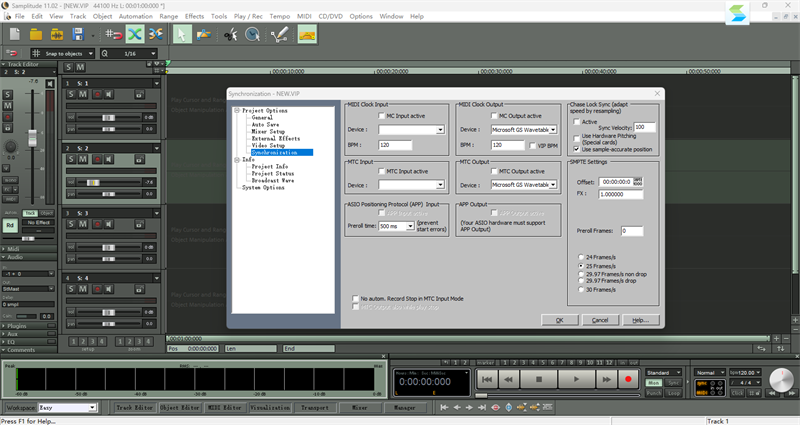Open the Effects menu
800x425 pixels.
194,16
